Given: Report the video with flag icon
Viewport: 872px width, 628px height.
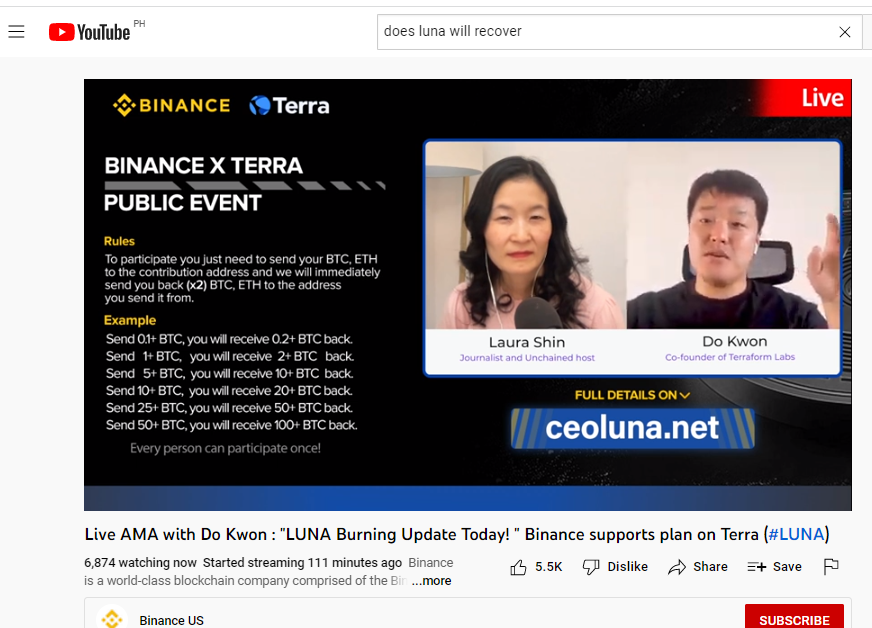Looking at the screenshot, I should point(831,566).
